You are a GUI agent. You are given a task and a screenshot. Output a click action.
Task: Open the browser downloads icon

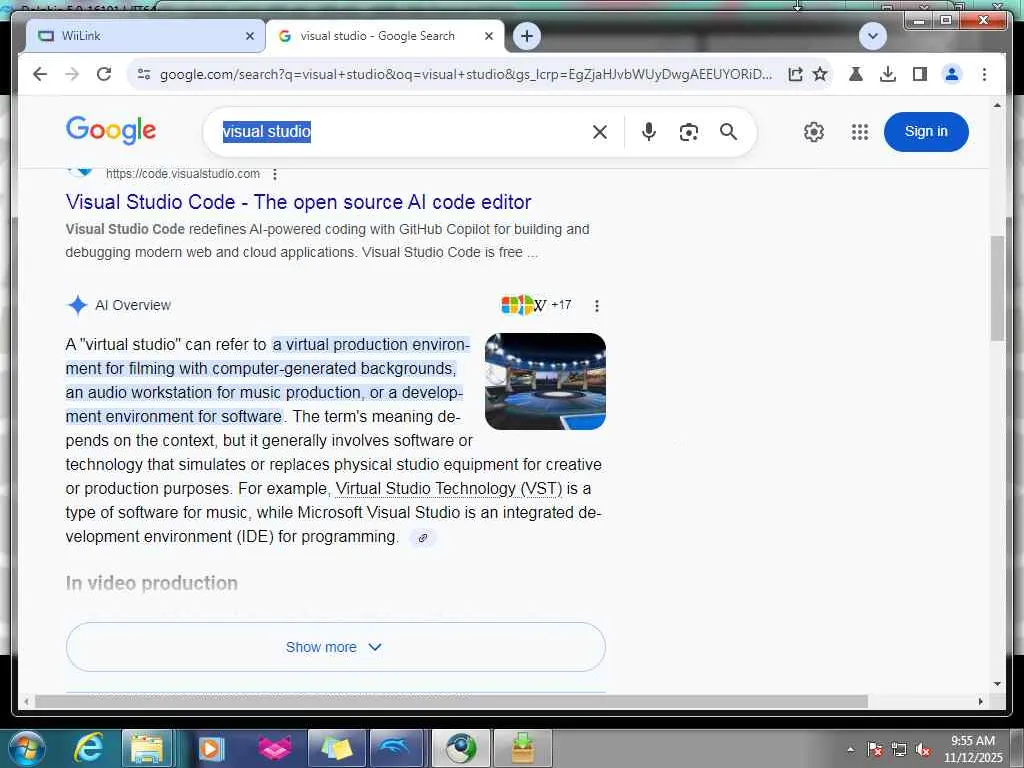(x=888, y=74)
